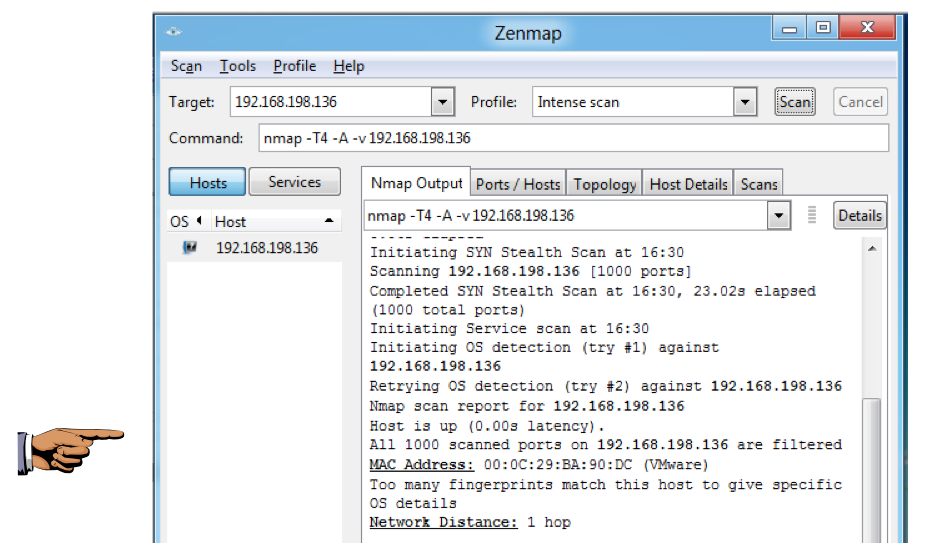The image size is (925, 553).
Task: Click the output scrollbar up arrow
Action: (872, 248)
